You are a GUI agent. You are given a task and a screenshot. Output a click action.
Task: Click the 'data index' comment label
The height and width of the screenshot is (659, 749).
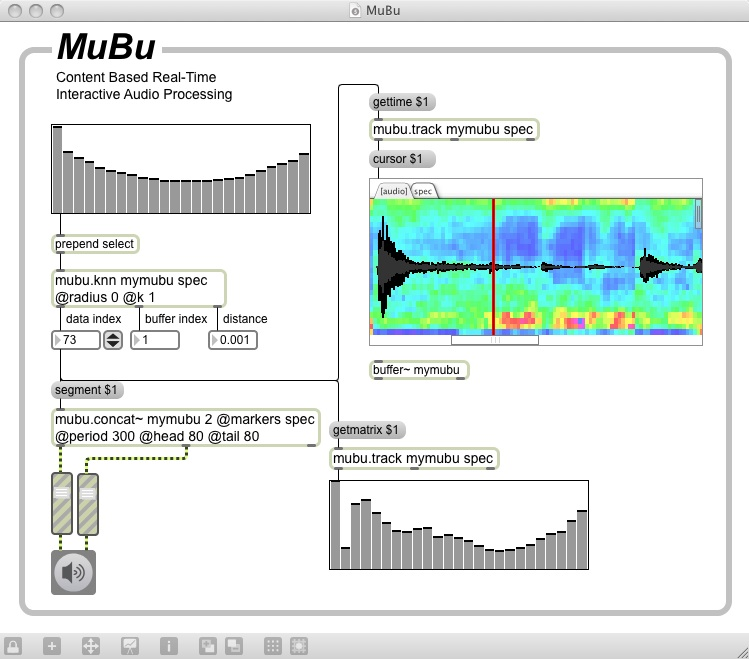point(94,319)
